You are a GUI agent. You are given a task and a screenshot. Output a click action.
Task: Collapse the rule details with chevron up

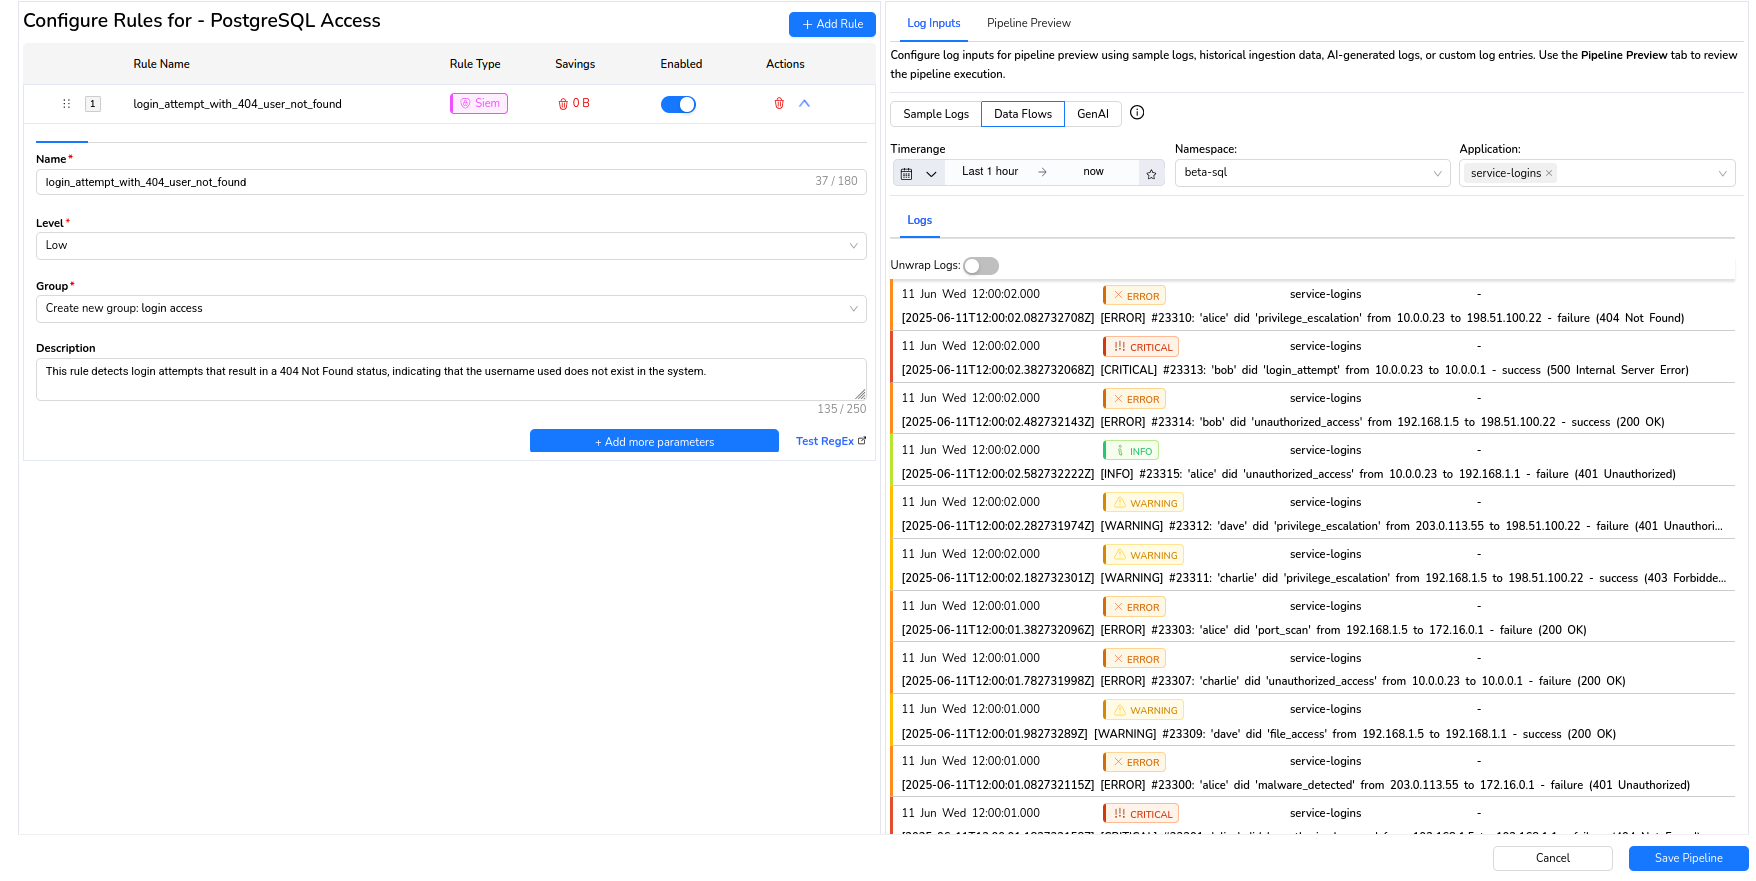click(x=804, y=104)
